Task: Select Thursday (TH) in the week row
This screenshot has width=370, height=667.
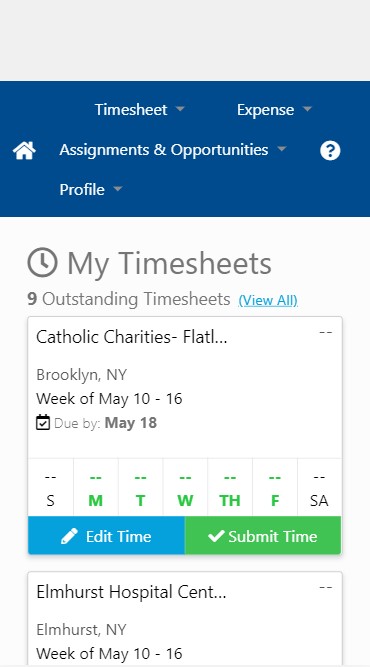Action: click(230, 487)
